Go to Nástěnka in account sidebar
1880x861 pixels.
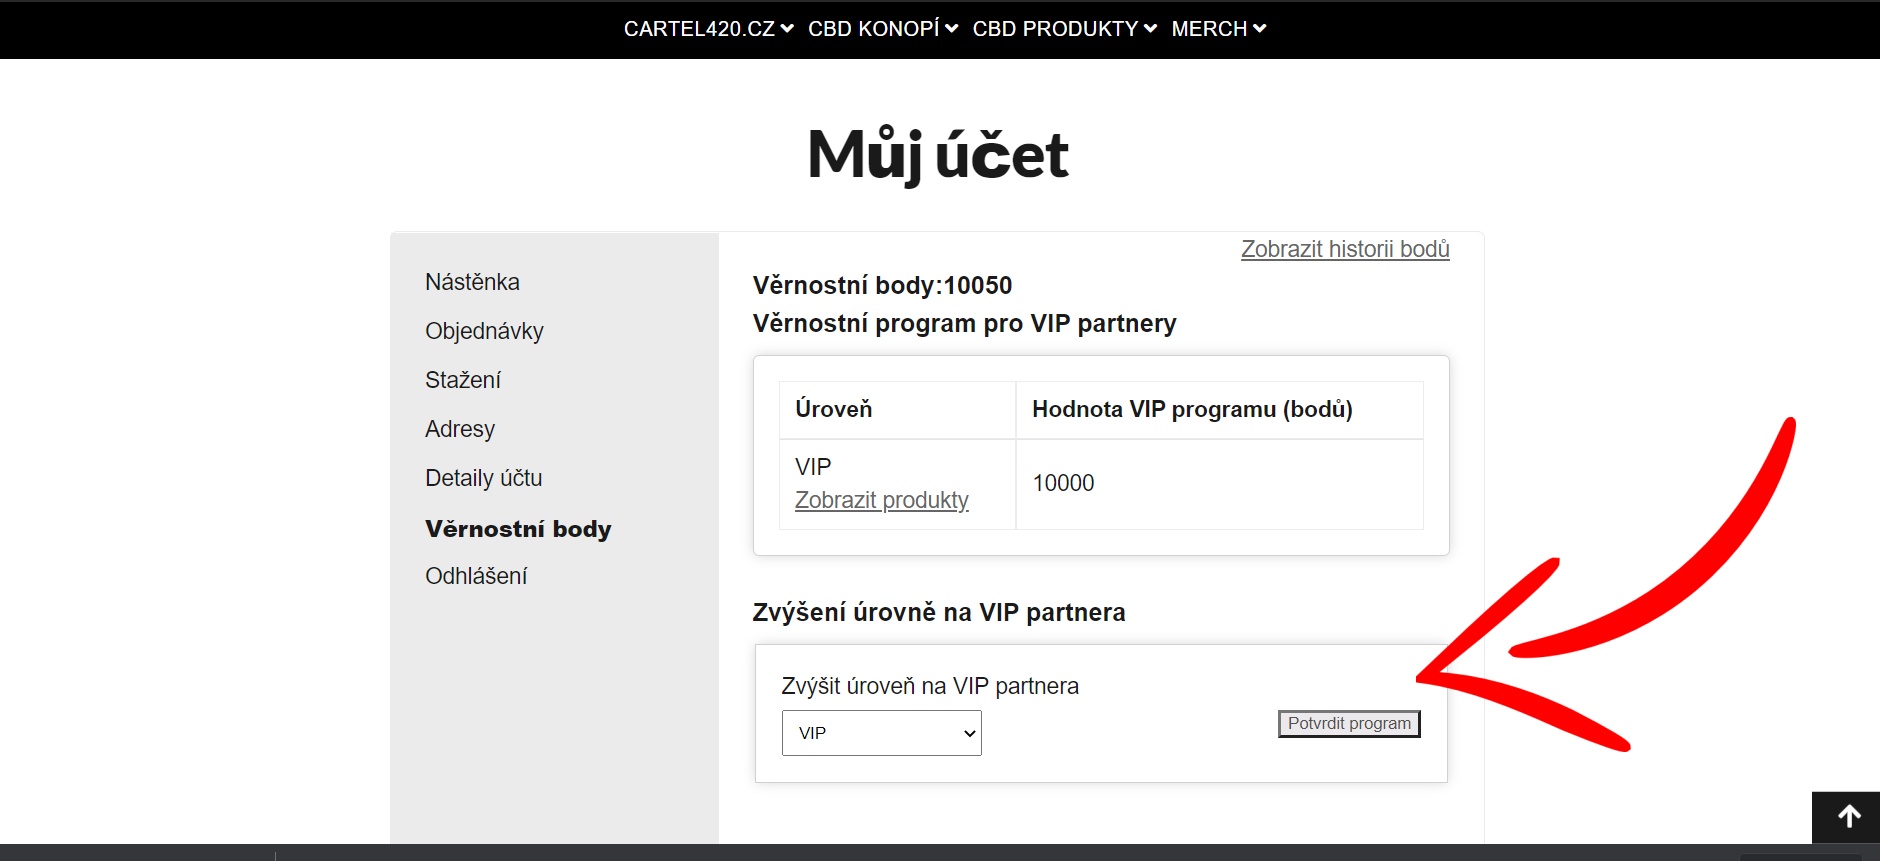pyautogui.click(x=472, y=282)
